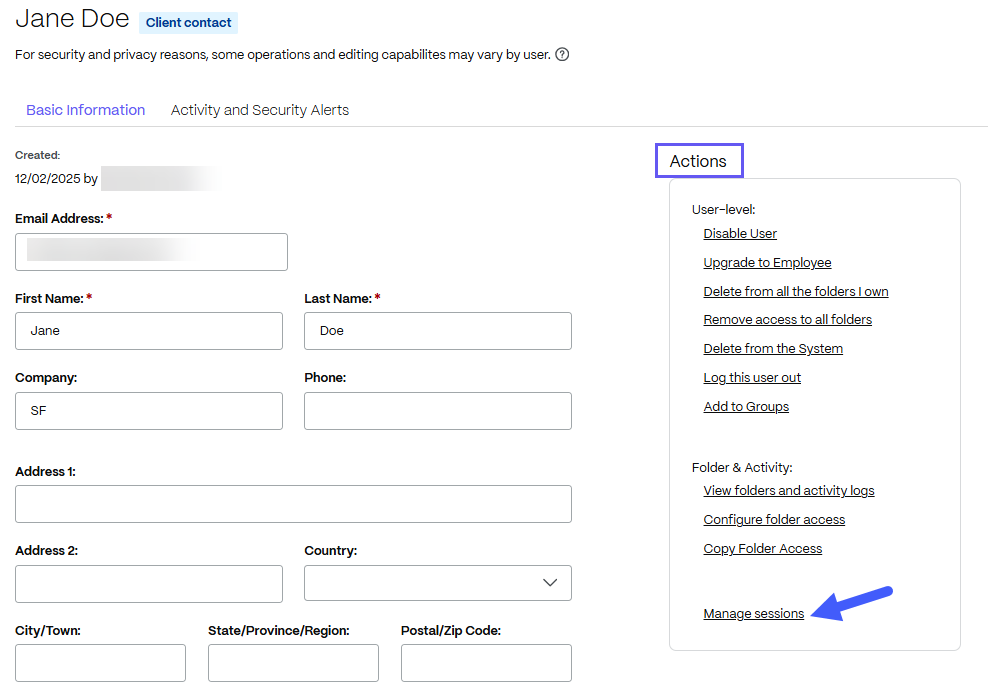
Task: Open the Country dropdown
Action: (437, 583)
